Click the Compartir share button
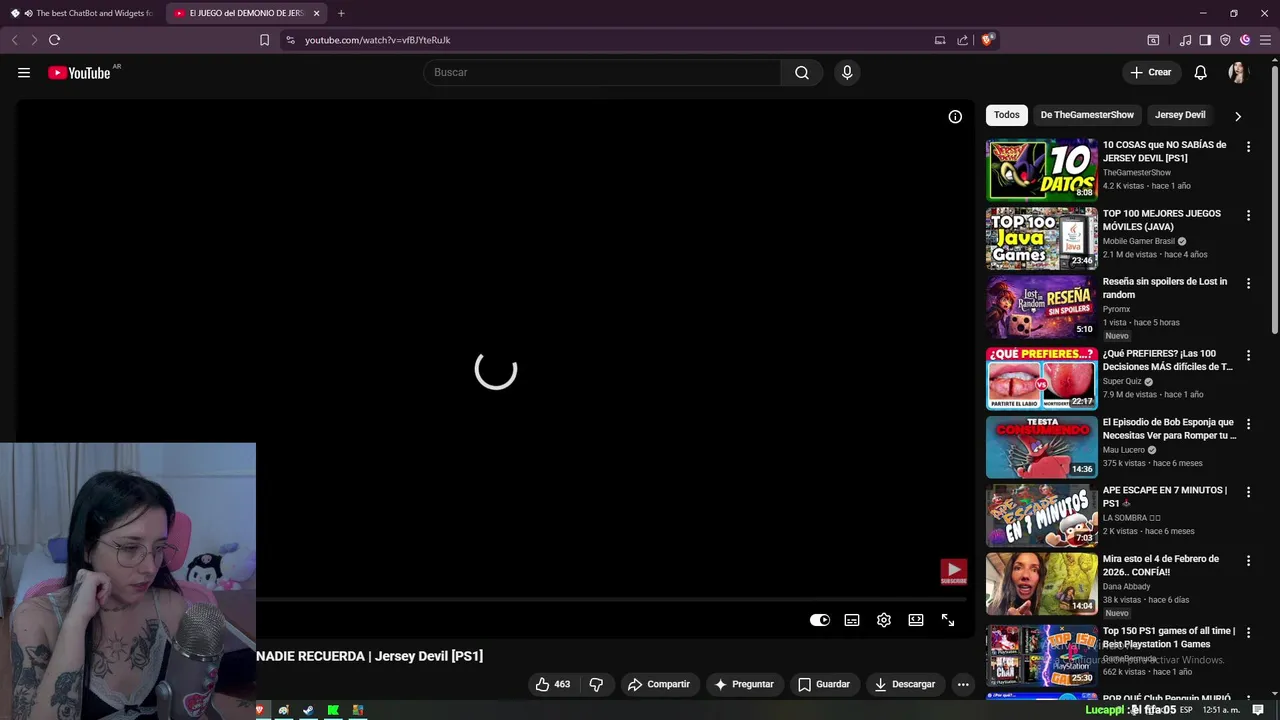1280x720 pixels. (658, 684)
